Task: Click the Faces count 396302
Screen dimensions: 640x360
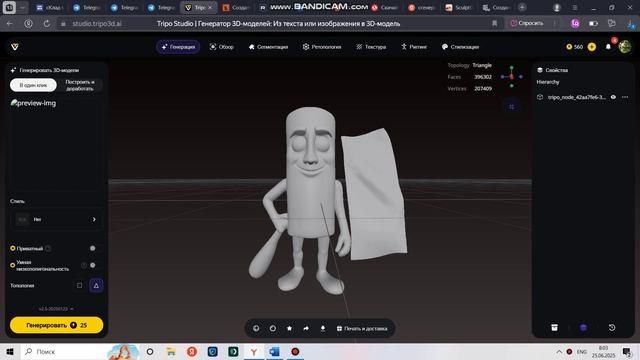Action: pos(483,77)
